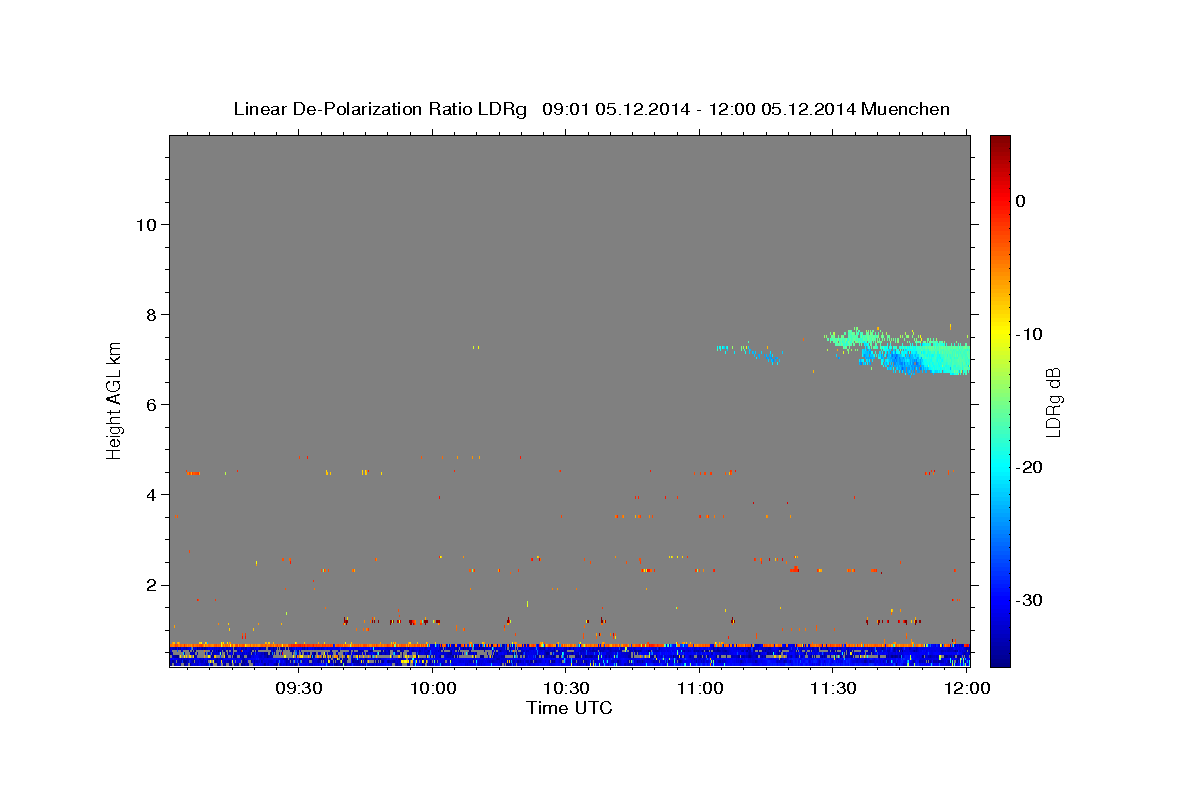
Task: Click the '11:30' time tick label
Action: pos(833,688)
